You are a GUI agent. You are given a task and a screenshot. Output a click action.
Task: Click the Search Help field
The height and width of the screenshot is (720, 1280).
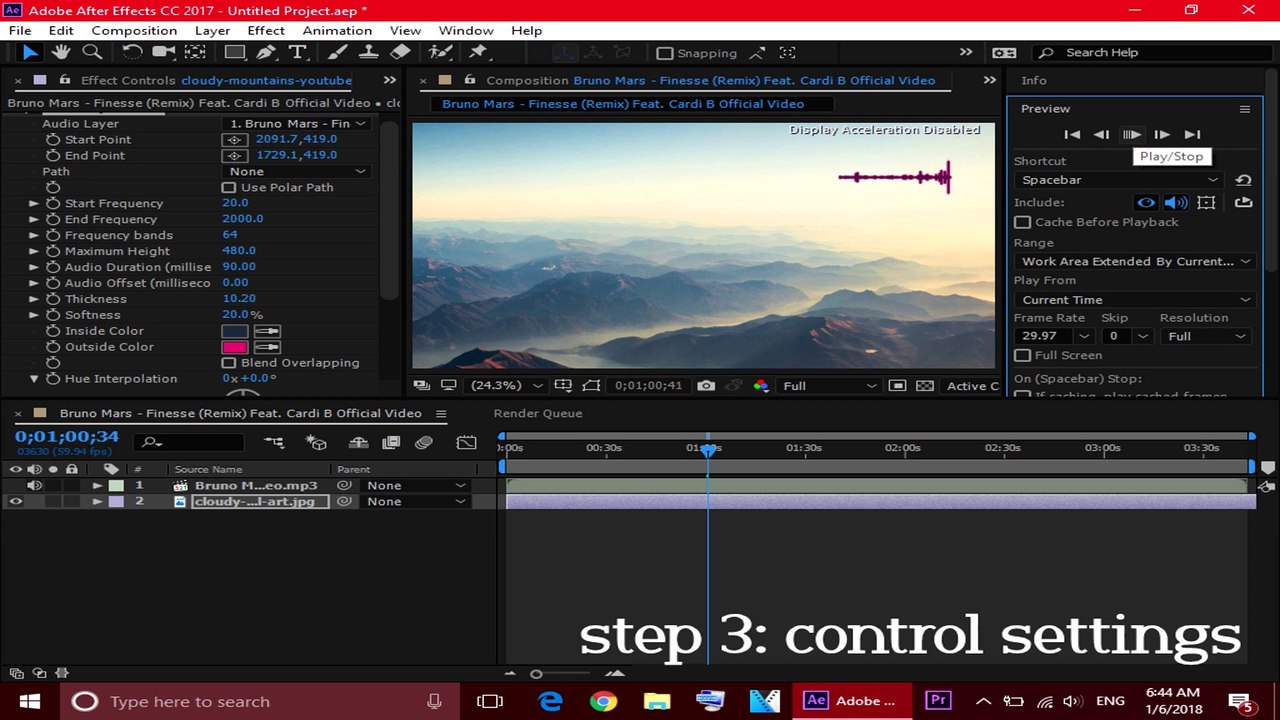coord(1151,53)
